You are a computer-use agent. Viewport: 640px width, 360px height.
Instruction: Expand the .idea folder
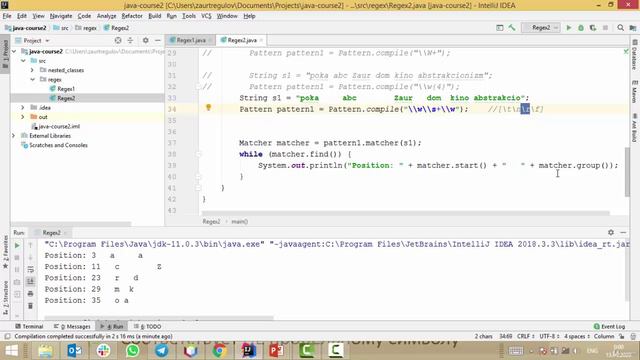(23, 107)
